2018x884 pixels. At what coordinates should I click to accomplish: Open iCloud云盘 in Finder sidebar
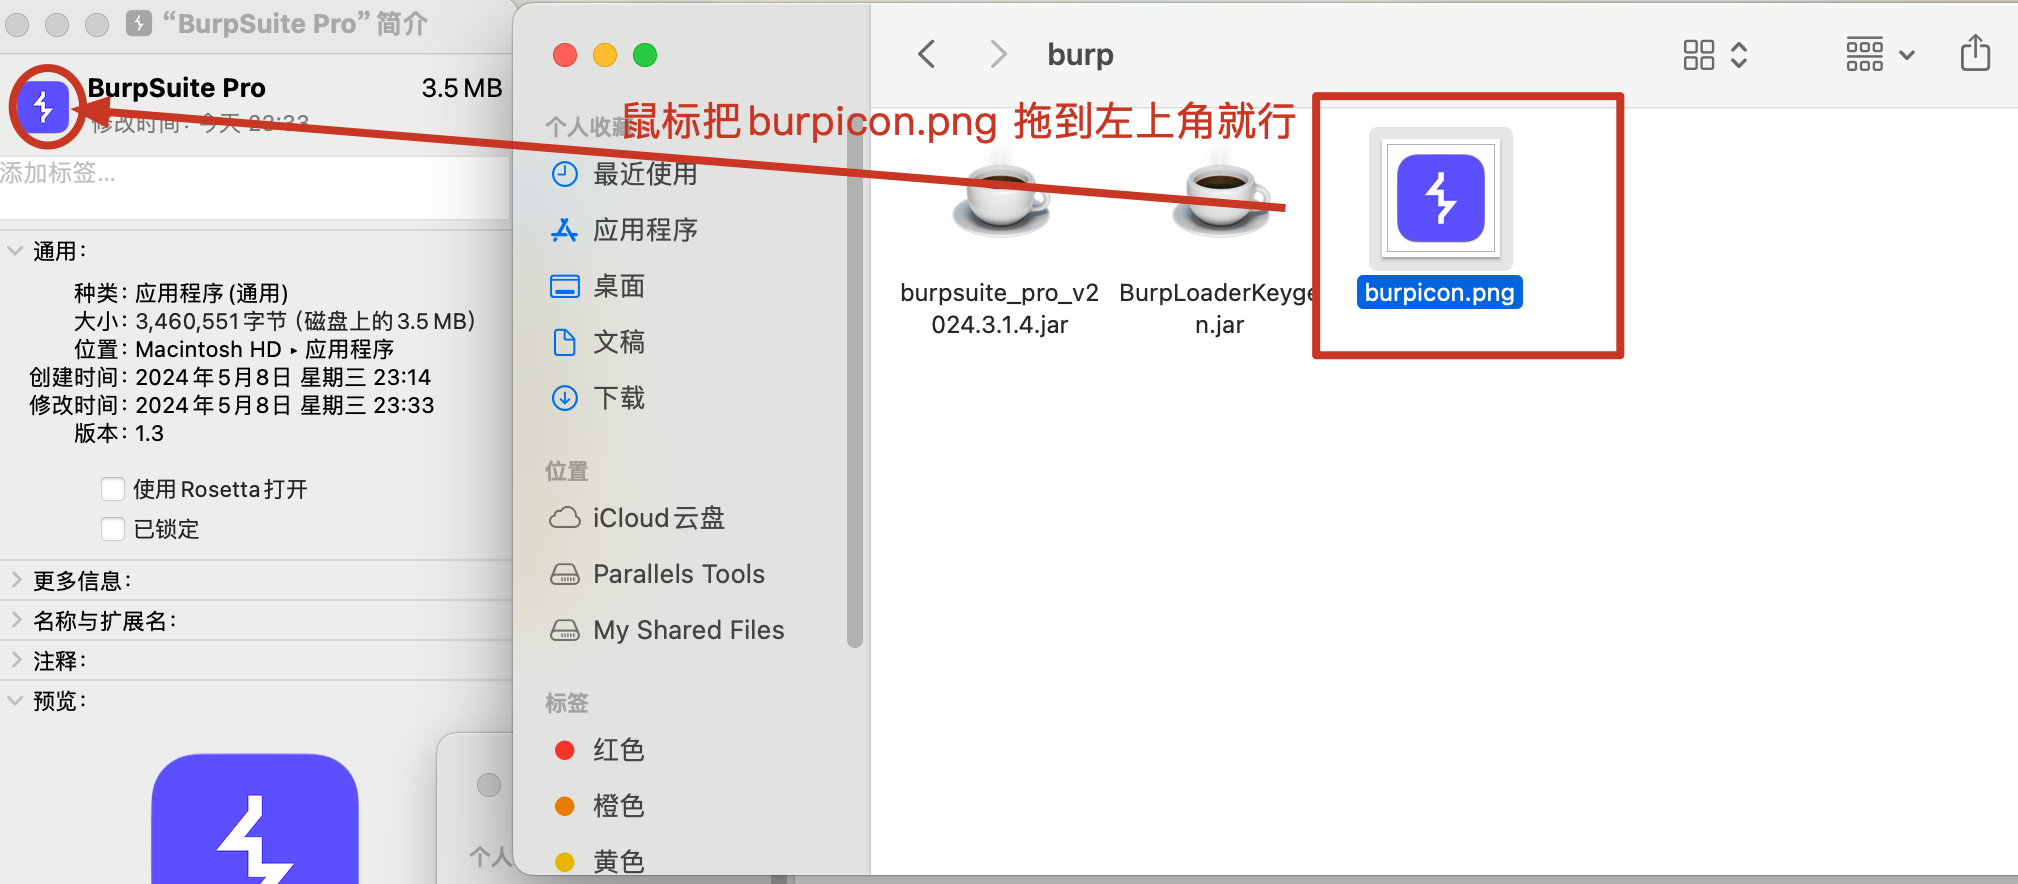(659, 518)
